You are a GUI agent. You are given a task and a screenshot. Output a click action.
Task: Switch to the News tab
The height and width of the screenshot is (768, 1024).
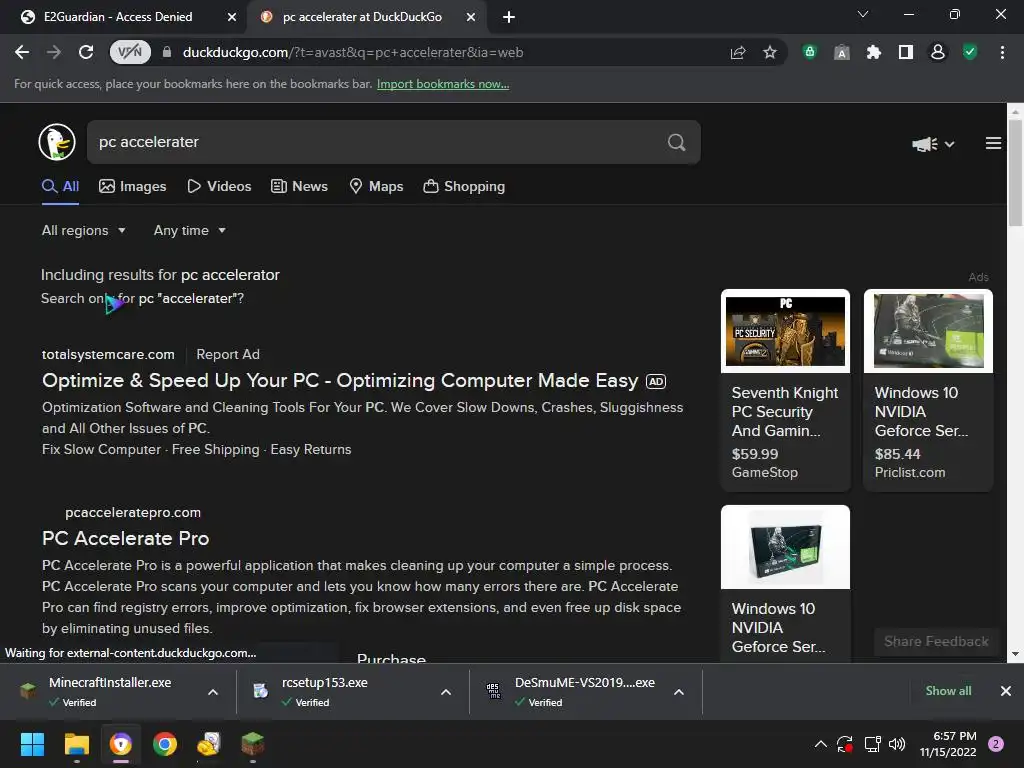[299, 186]
